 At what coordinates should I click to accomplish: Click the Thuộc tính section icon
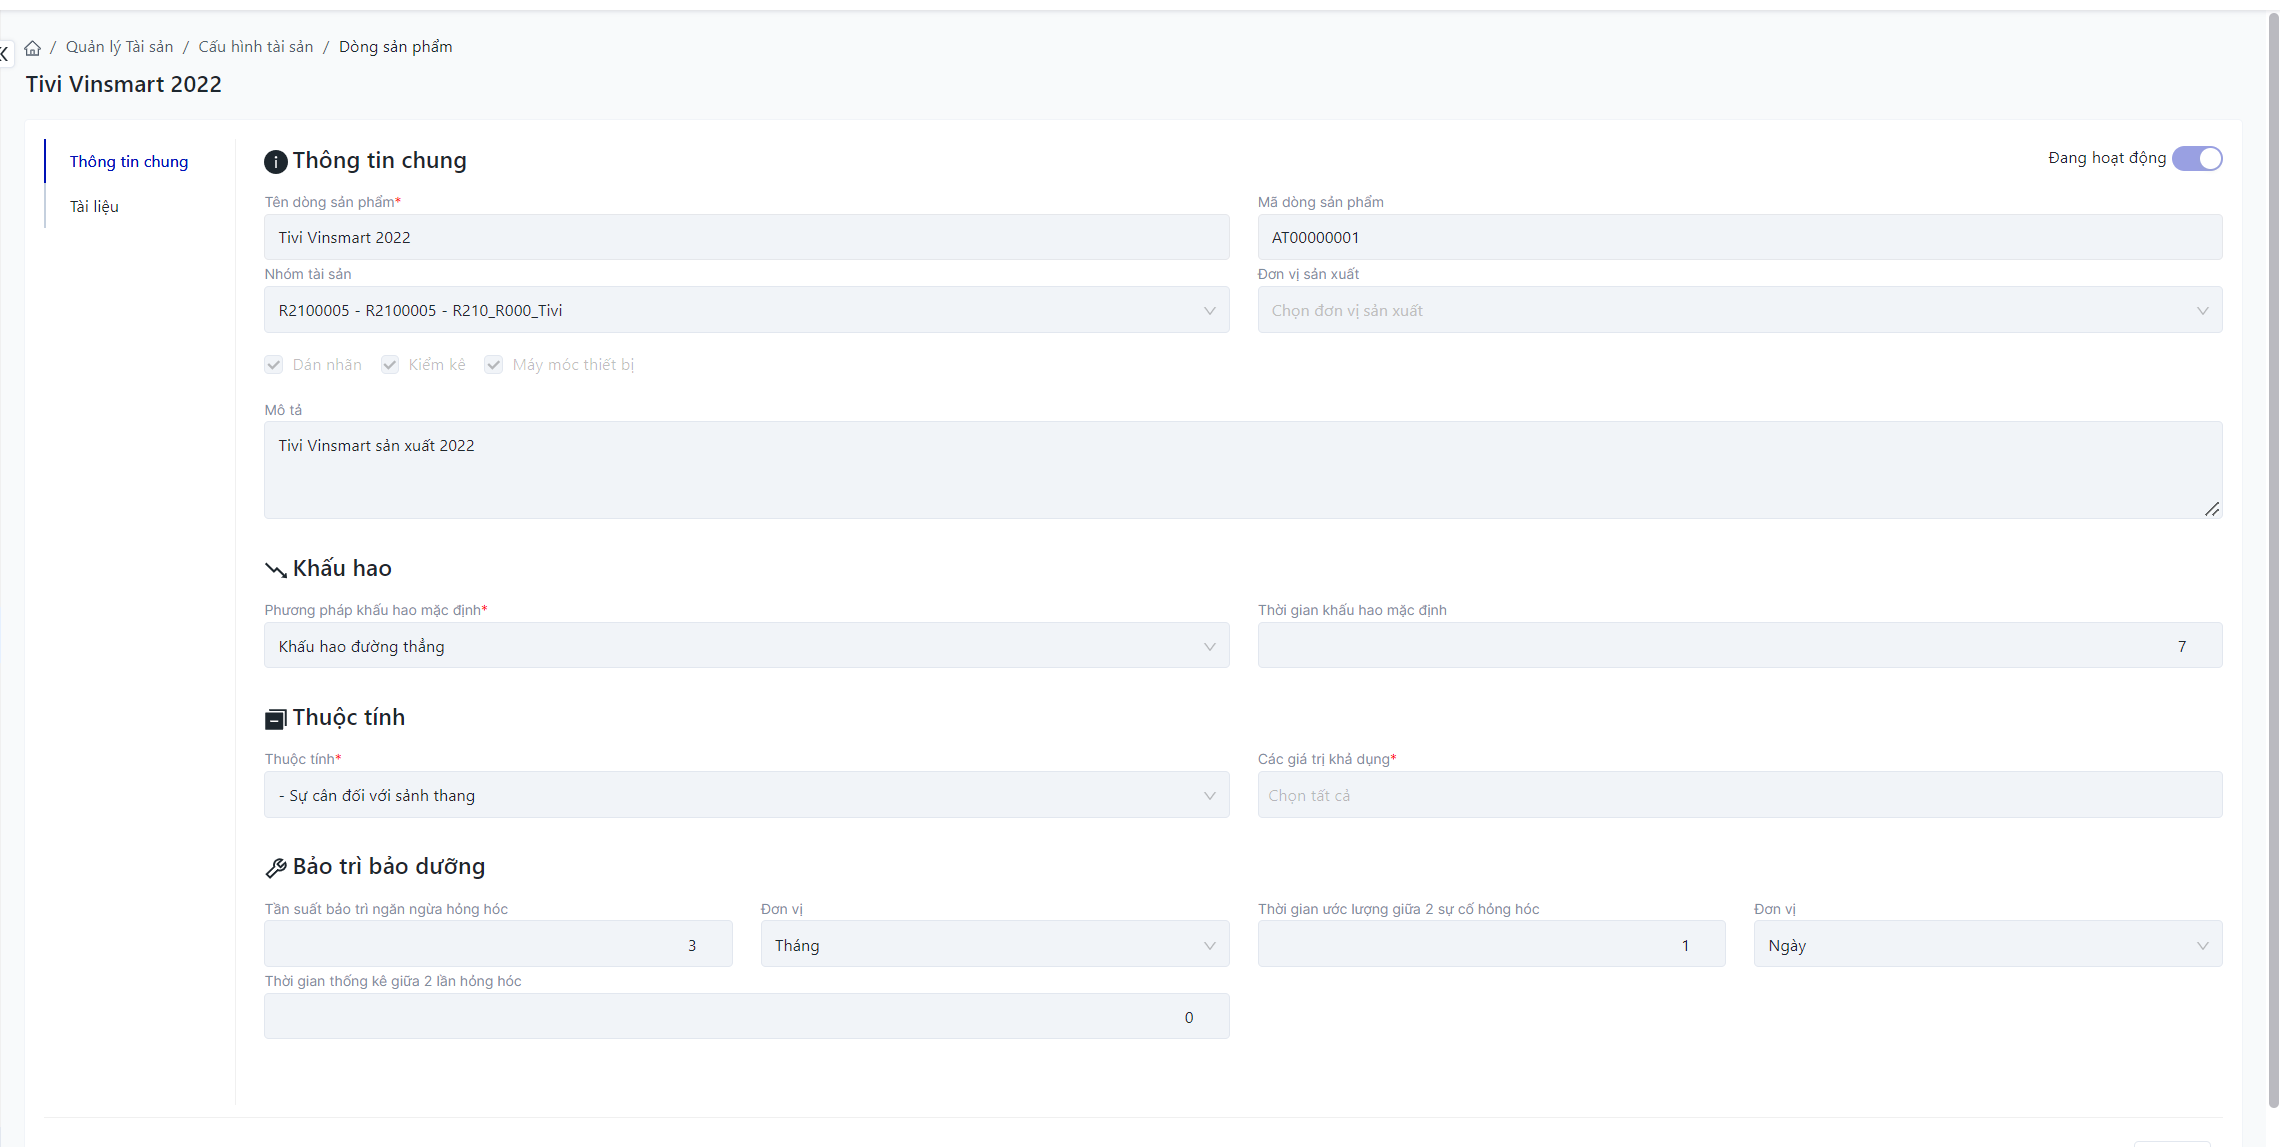(x=275, y=719)
